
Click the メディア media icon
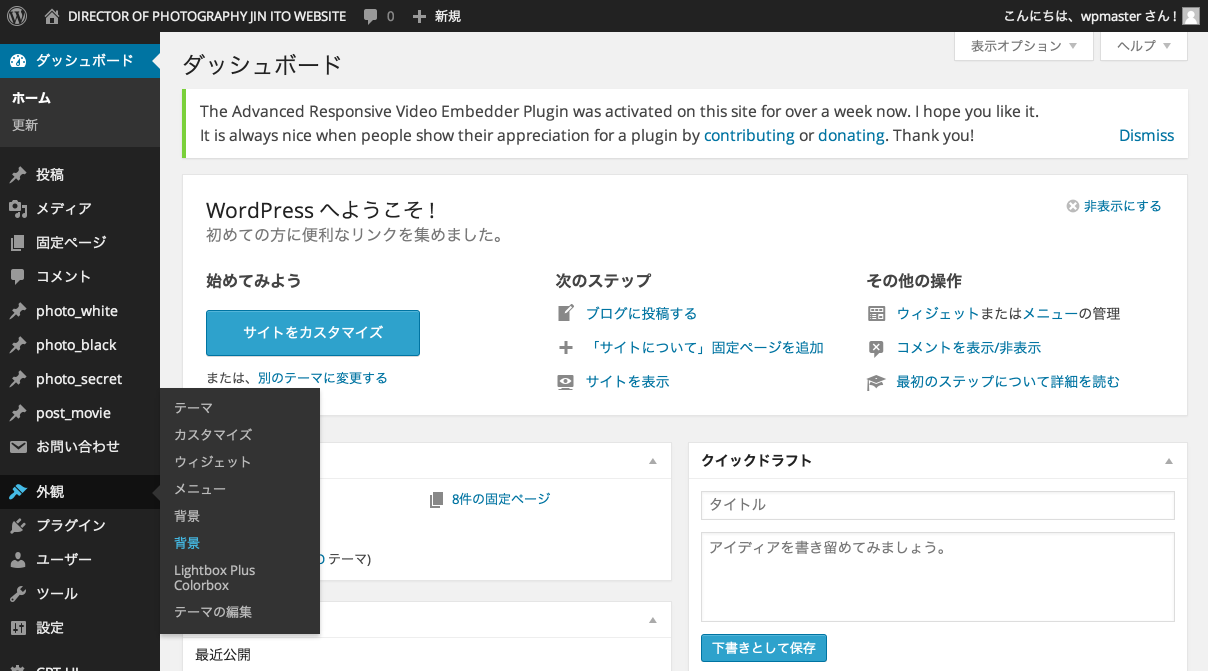(18, 209)
